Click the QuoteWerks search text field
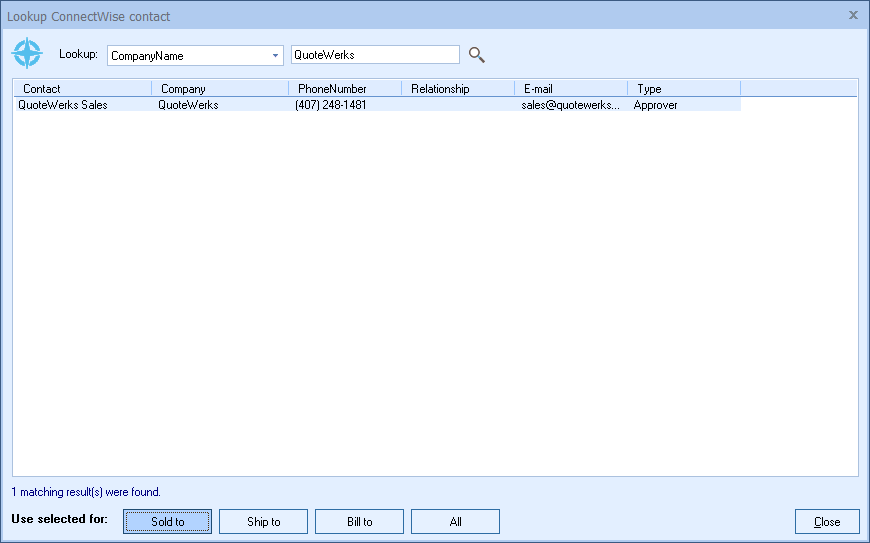This screenshot has width=870, height=543. (x=374, y=55)
